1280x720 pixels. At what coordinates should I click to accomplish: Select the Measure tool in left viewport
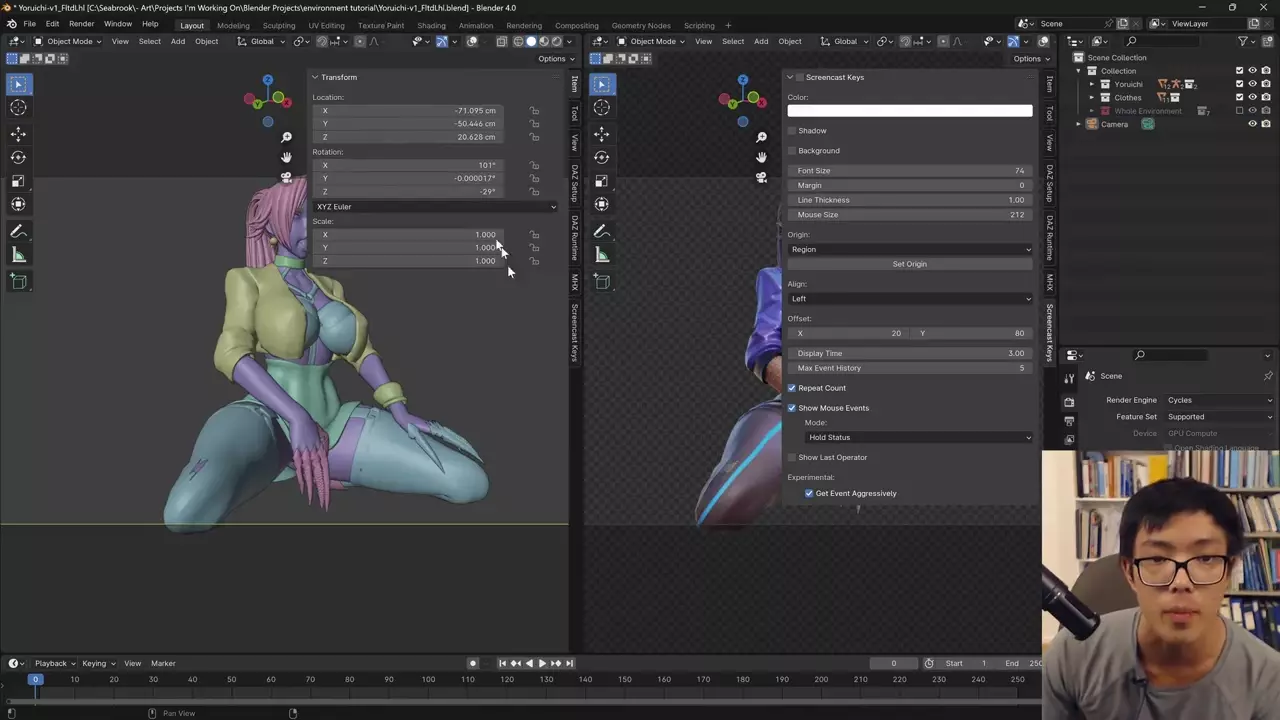(x=18, y=255)
